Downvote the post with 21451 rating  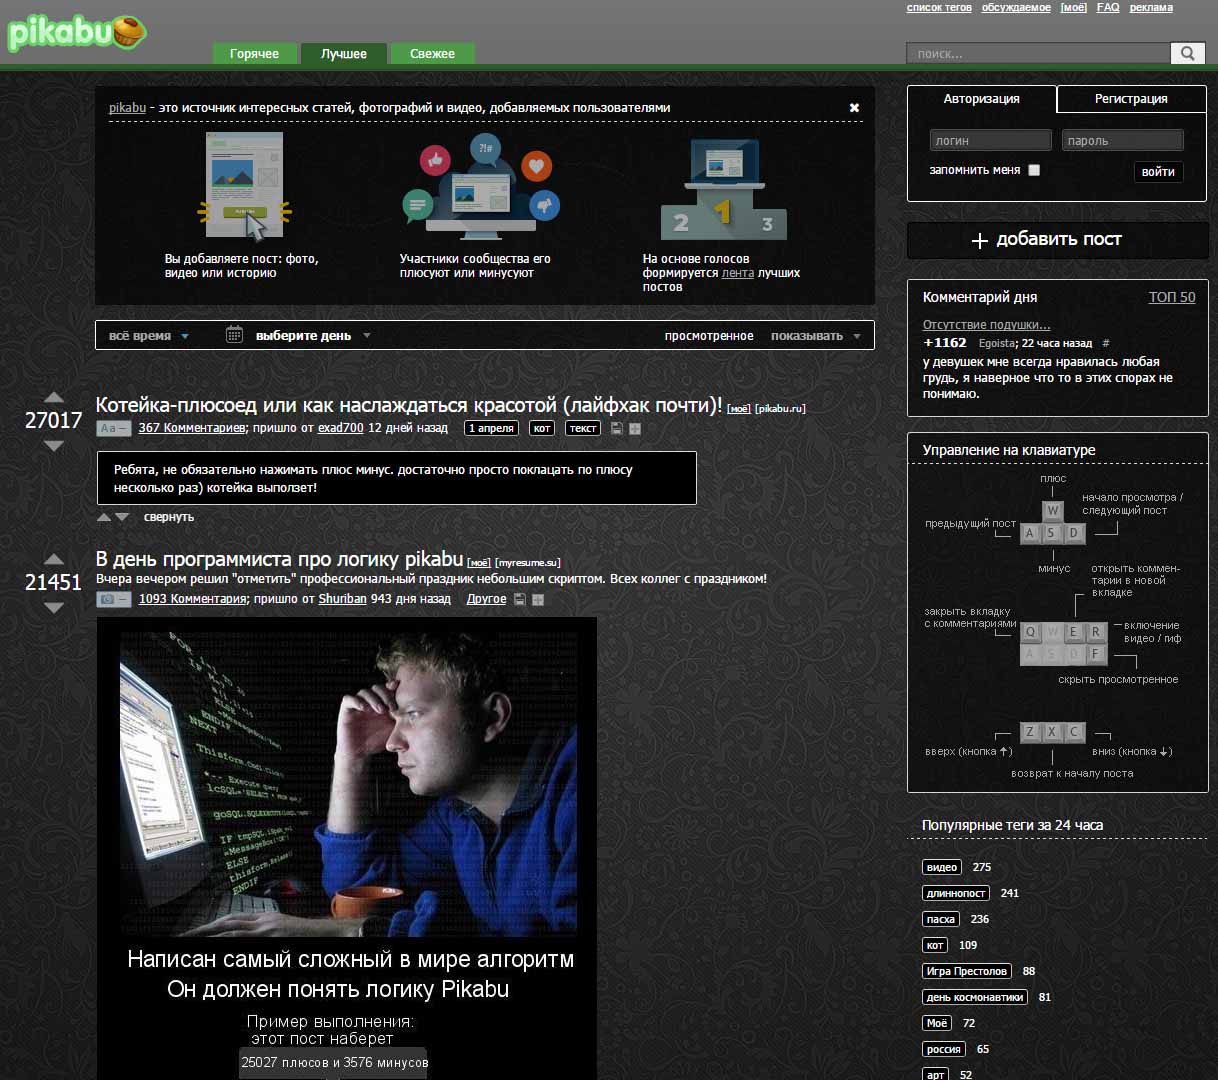(x=54, y=607)
